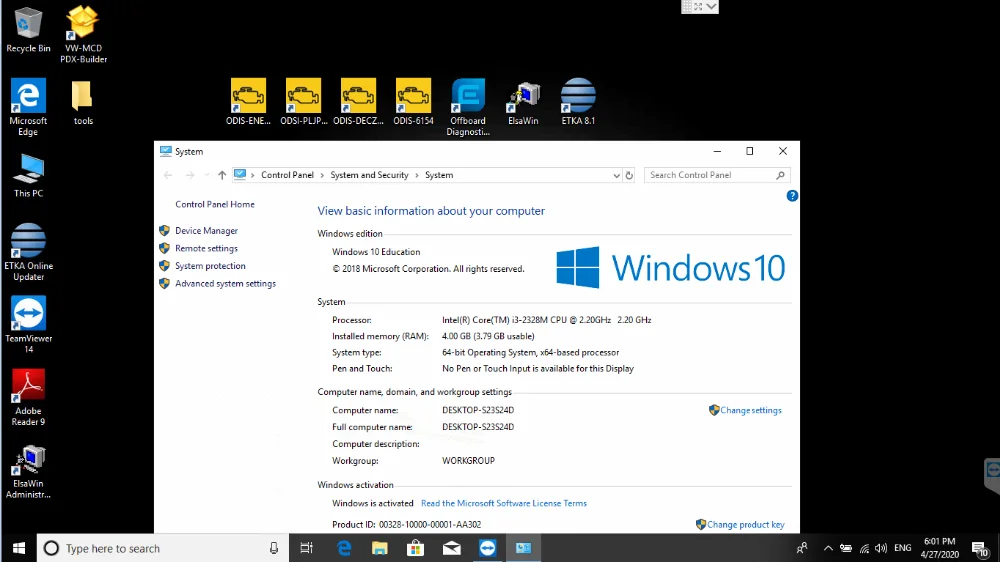
Task: Open Mail app from the taskbar
Action: click(452, 548)
